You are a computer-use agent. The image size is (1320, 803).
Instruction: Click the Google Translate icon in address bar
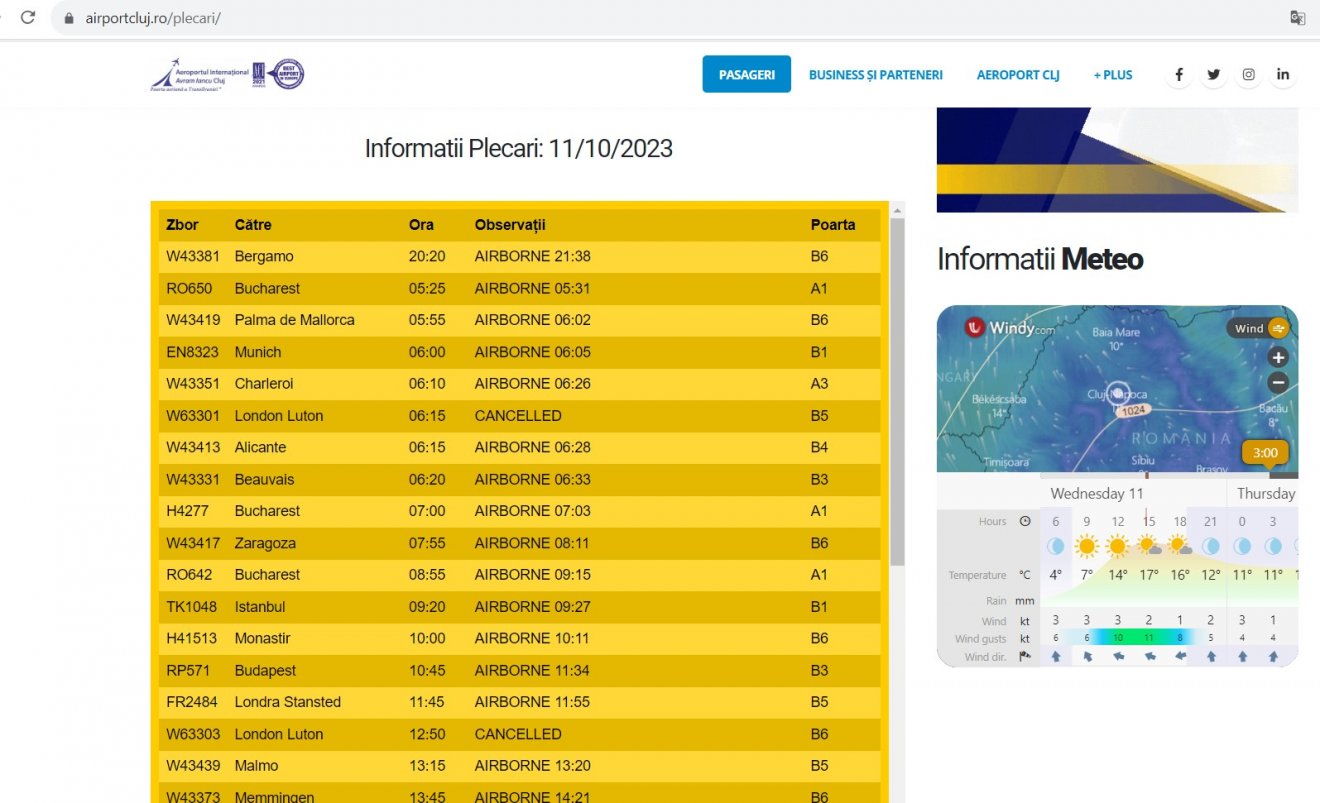1297,18
